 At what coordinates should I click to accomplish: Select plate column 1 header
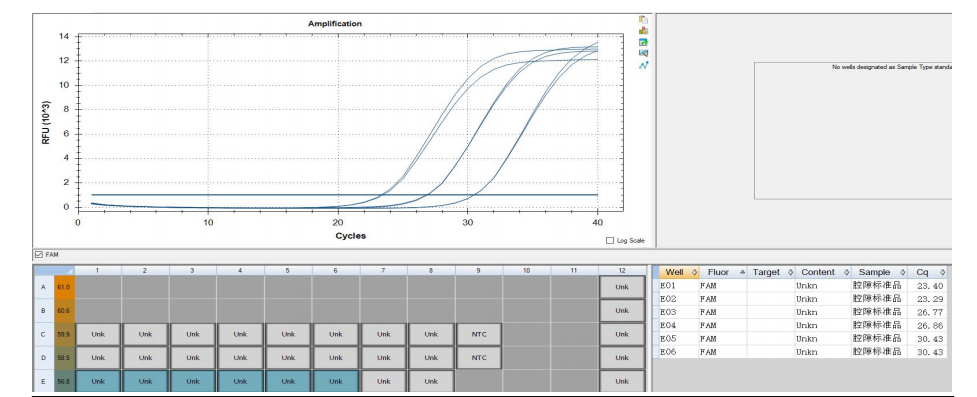click(x=98, y=270)
